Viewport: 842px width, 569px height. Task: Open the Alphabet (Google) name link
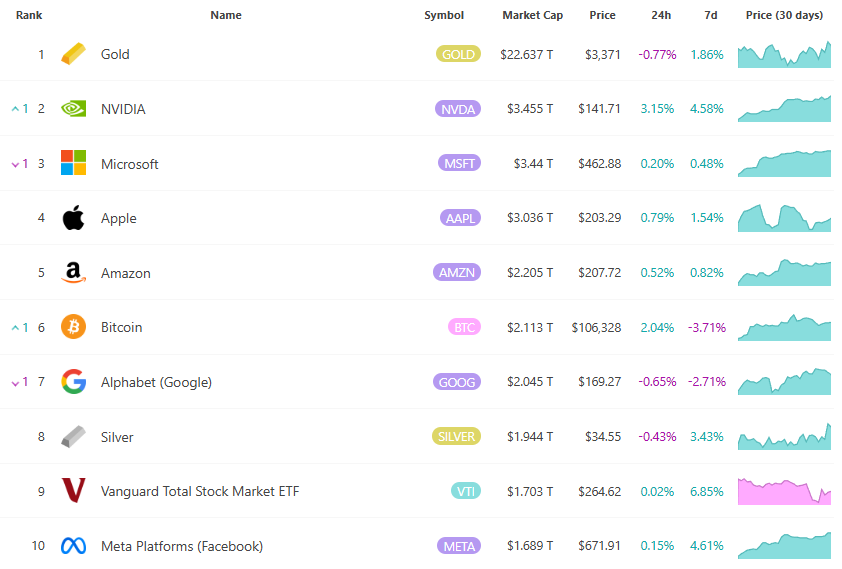(x=156, y=382)
